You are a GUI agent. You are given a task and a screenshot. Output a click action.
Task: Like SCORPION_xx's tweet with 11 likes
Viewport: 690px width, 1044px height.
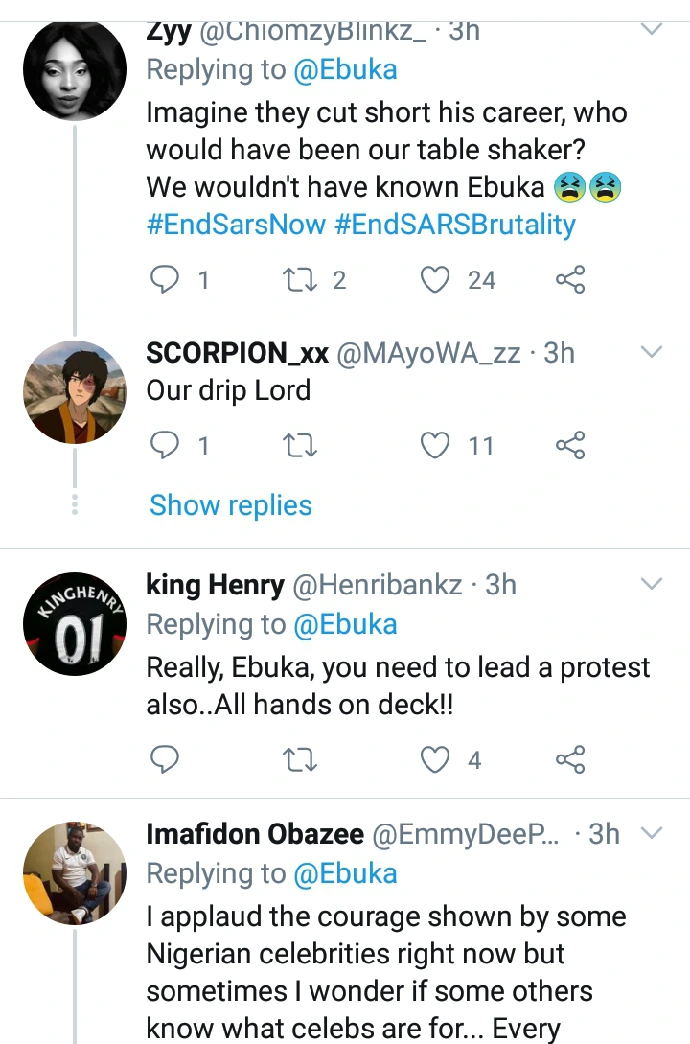435,445
